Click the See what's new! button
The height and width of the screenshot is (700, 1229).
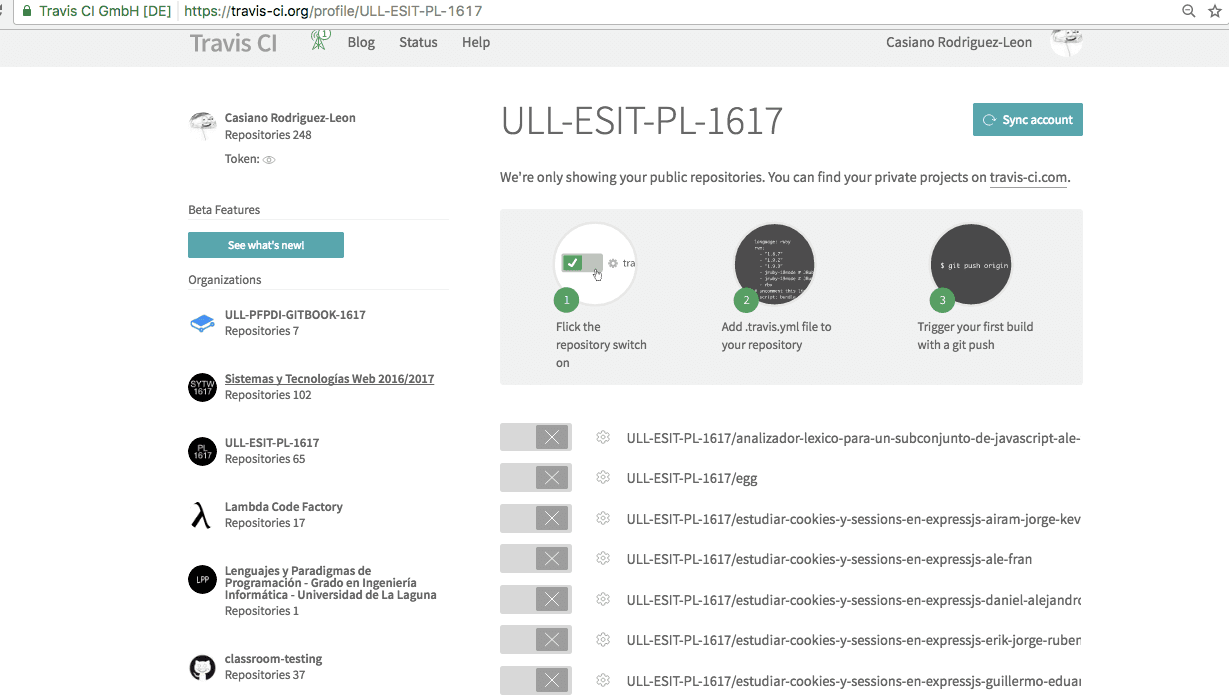[x=266, y=245]
